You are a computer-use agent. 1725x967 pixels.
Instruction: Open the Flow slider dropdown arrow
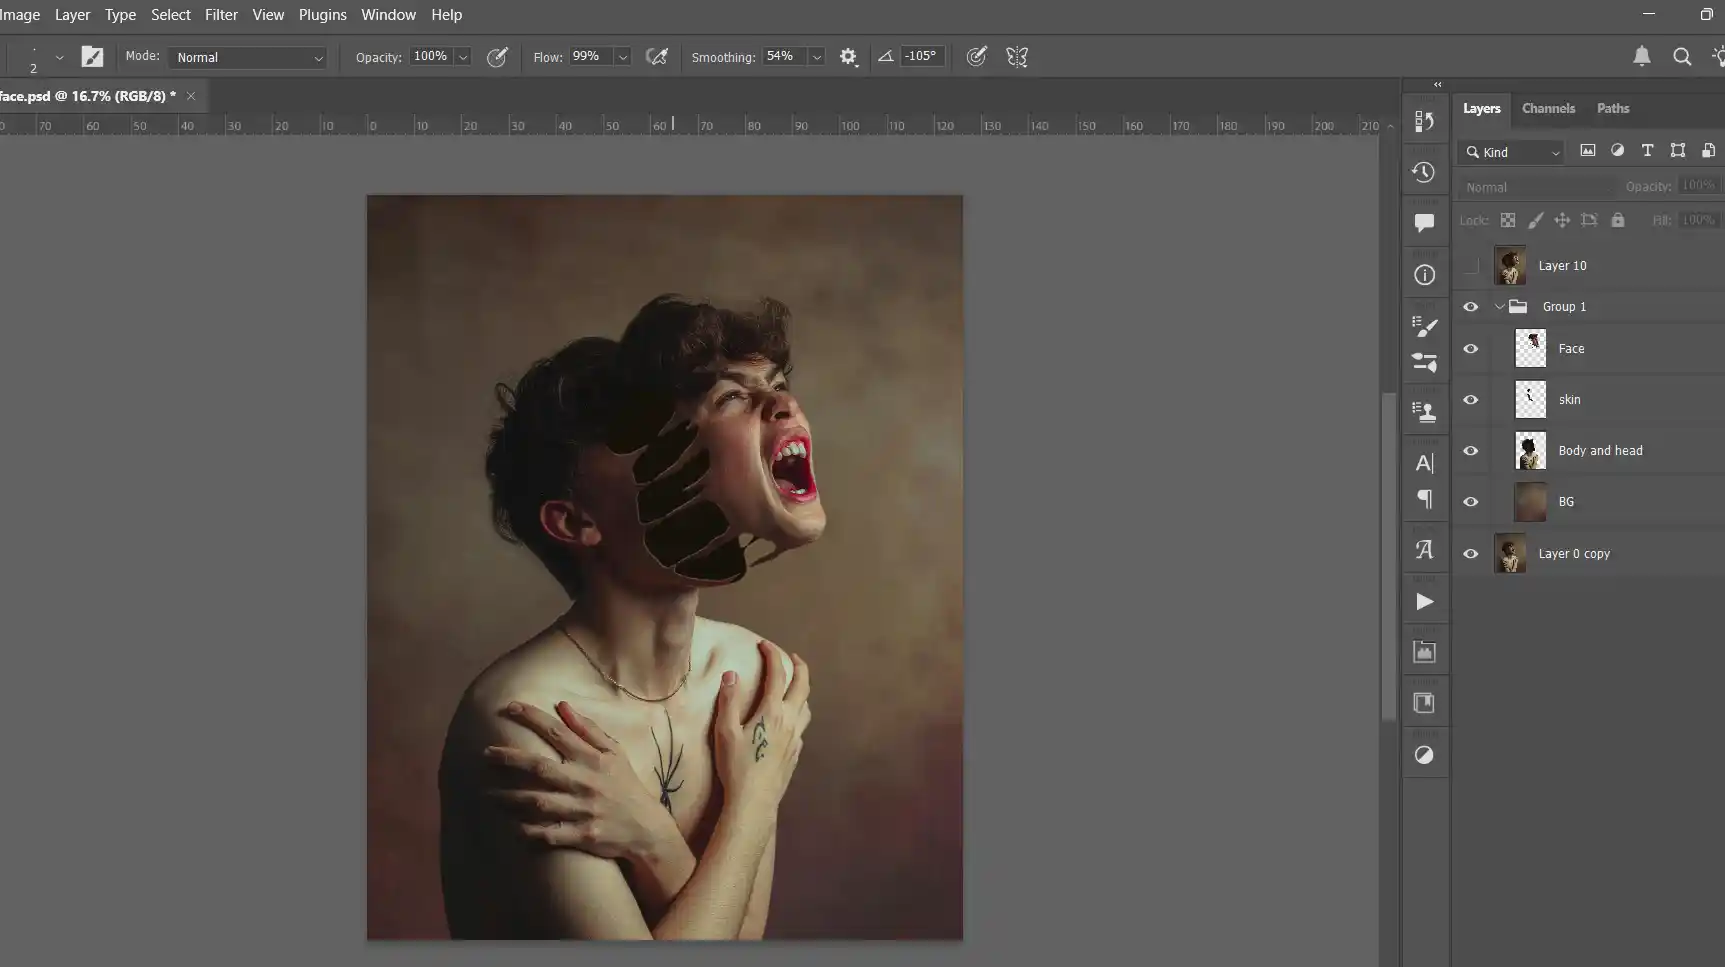pos(622,57)
